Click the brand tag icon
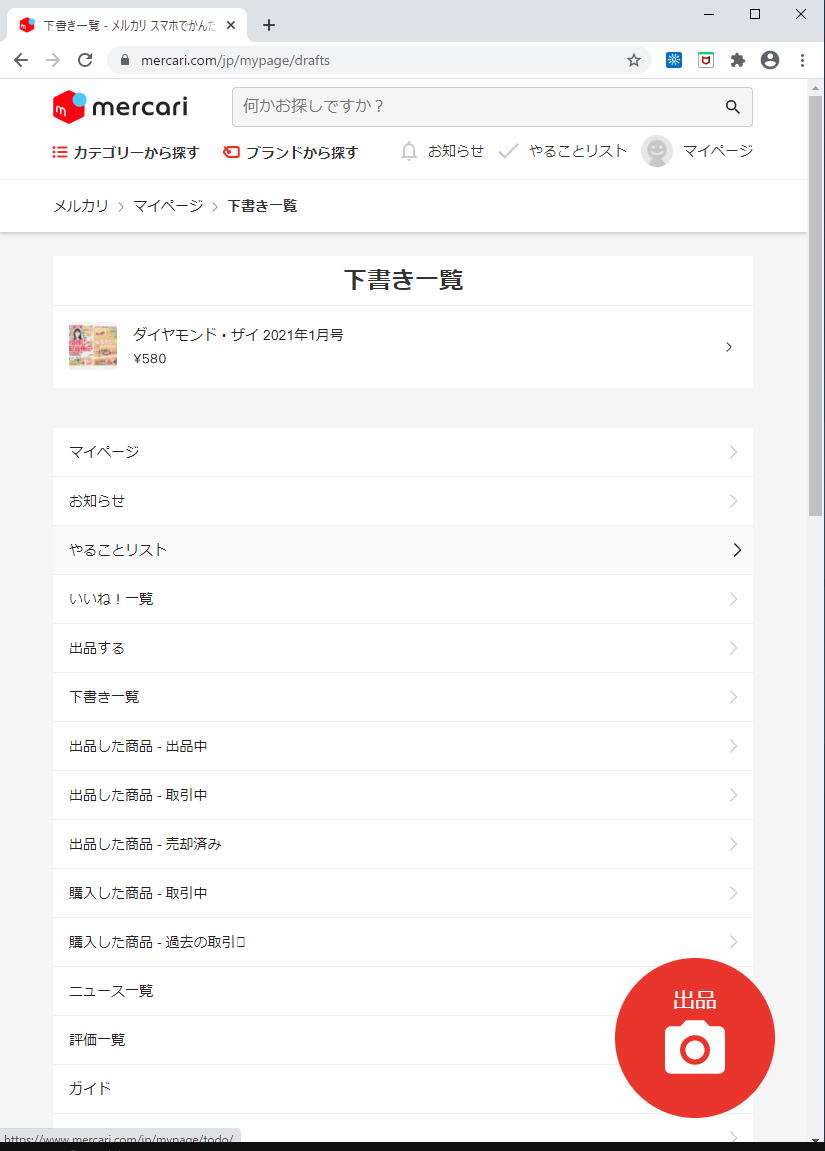Screen dimensions: 825x1151 [231, 152]
